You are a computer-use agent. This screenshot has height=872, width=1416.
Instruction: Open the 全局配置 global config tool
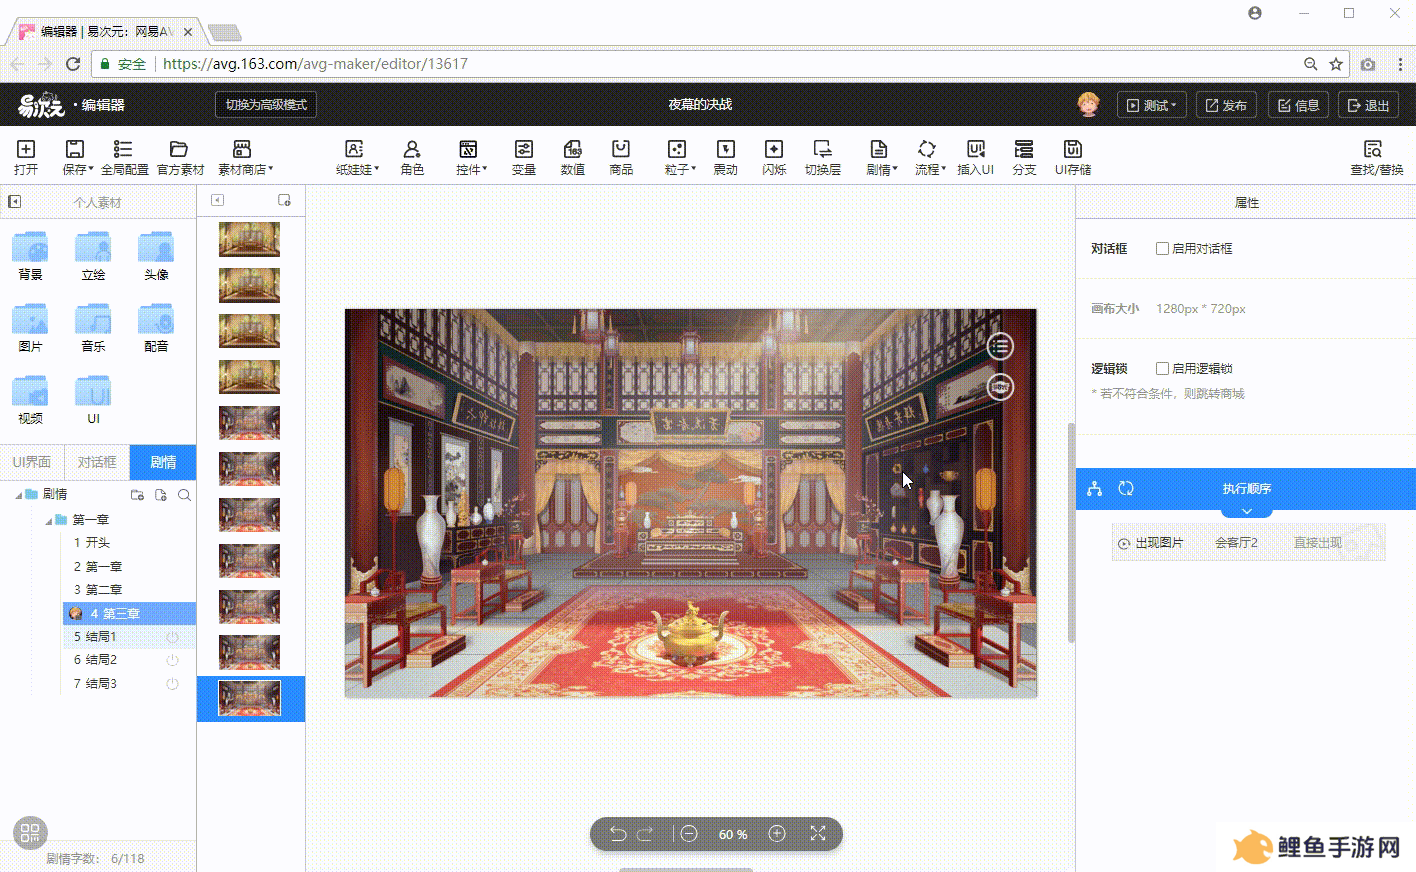[x=124, y=157]
